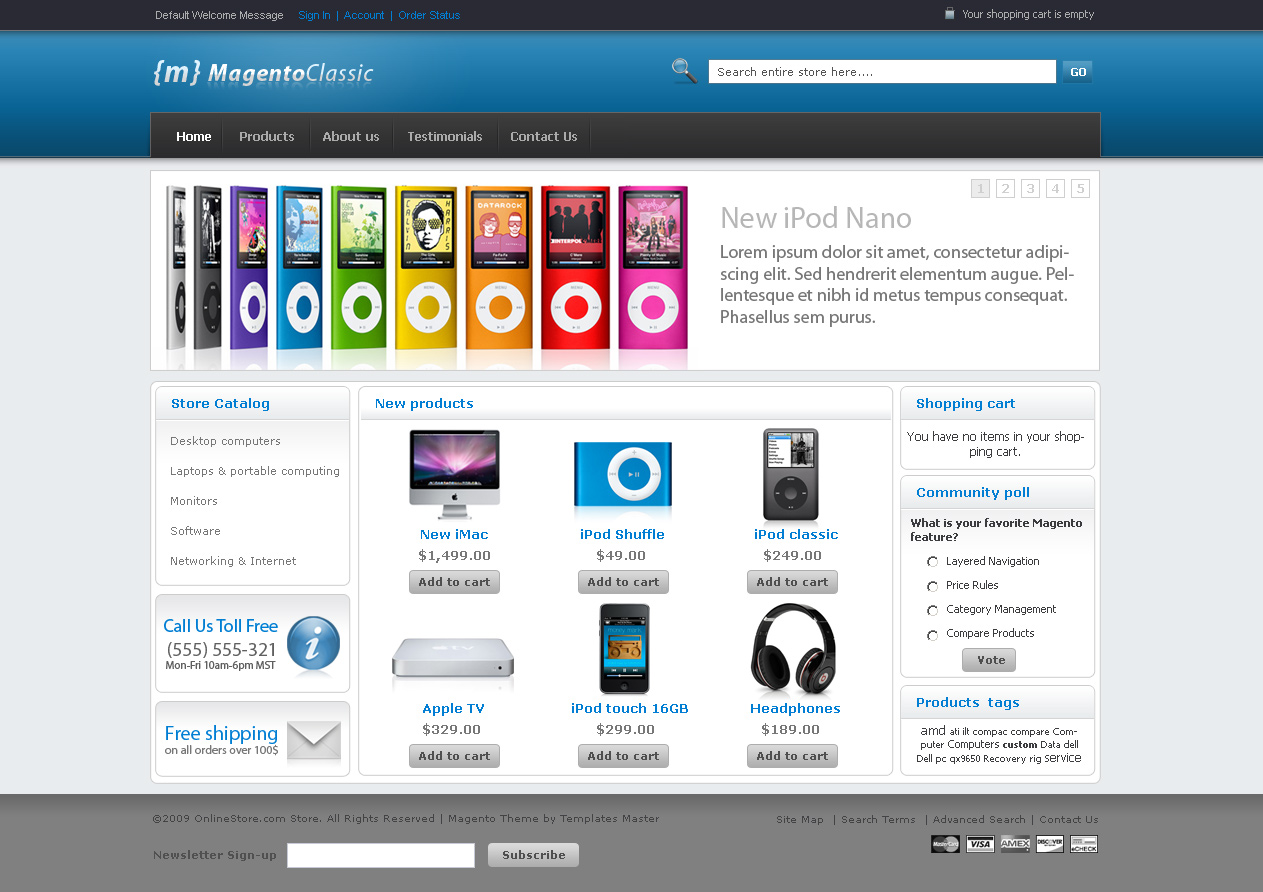Viewport: 1263px width, 892px height.
Task: Open the Software catalog category
Action: pos(195,531)
